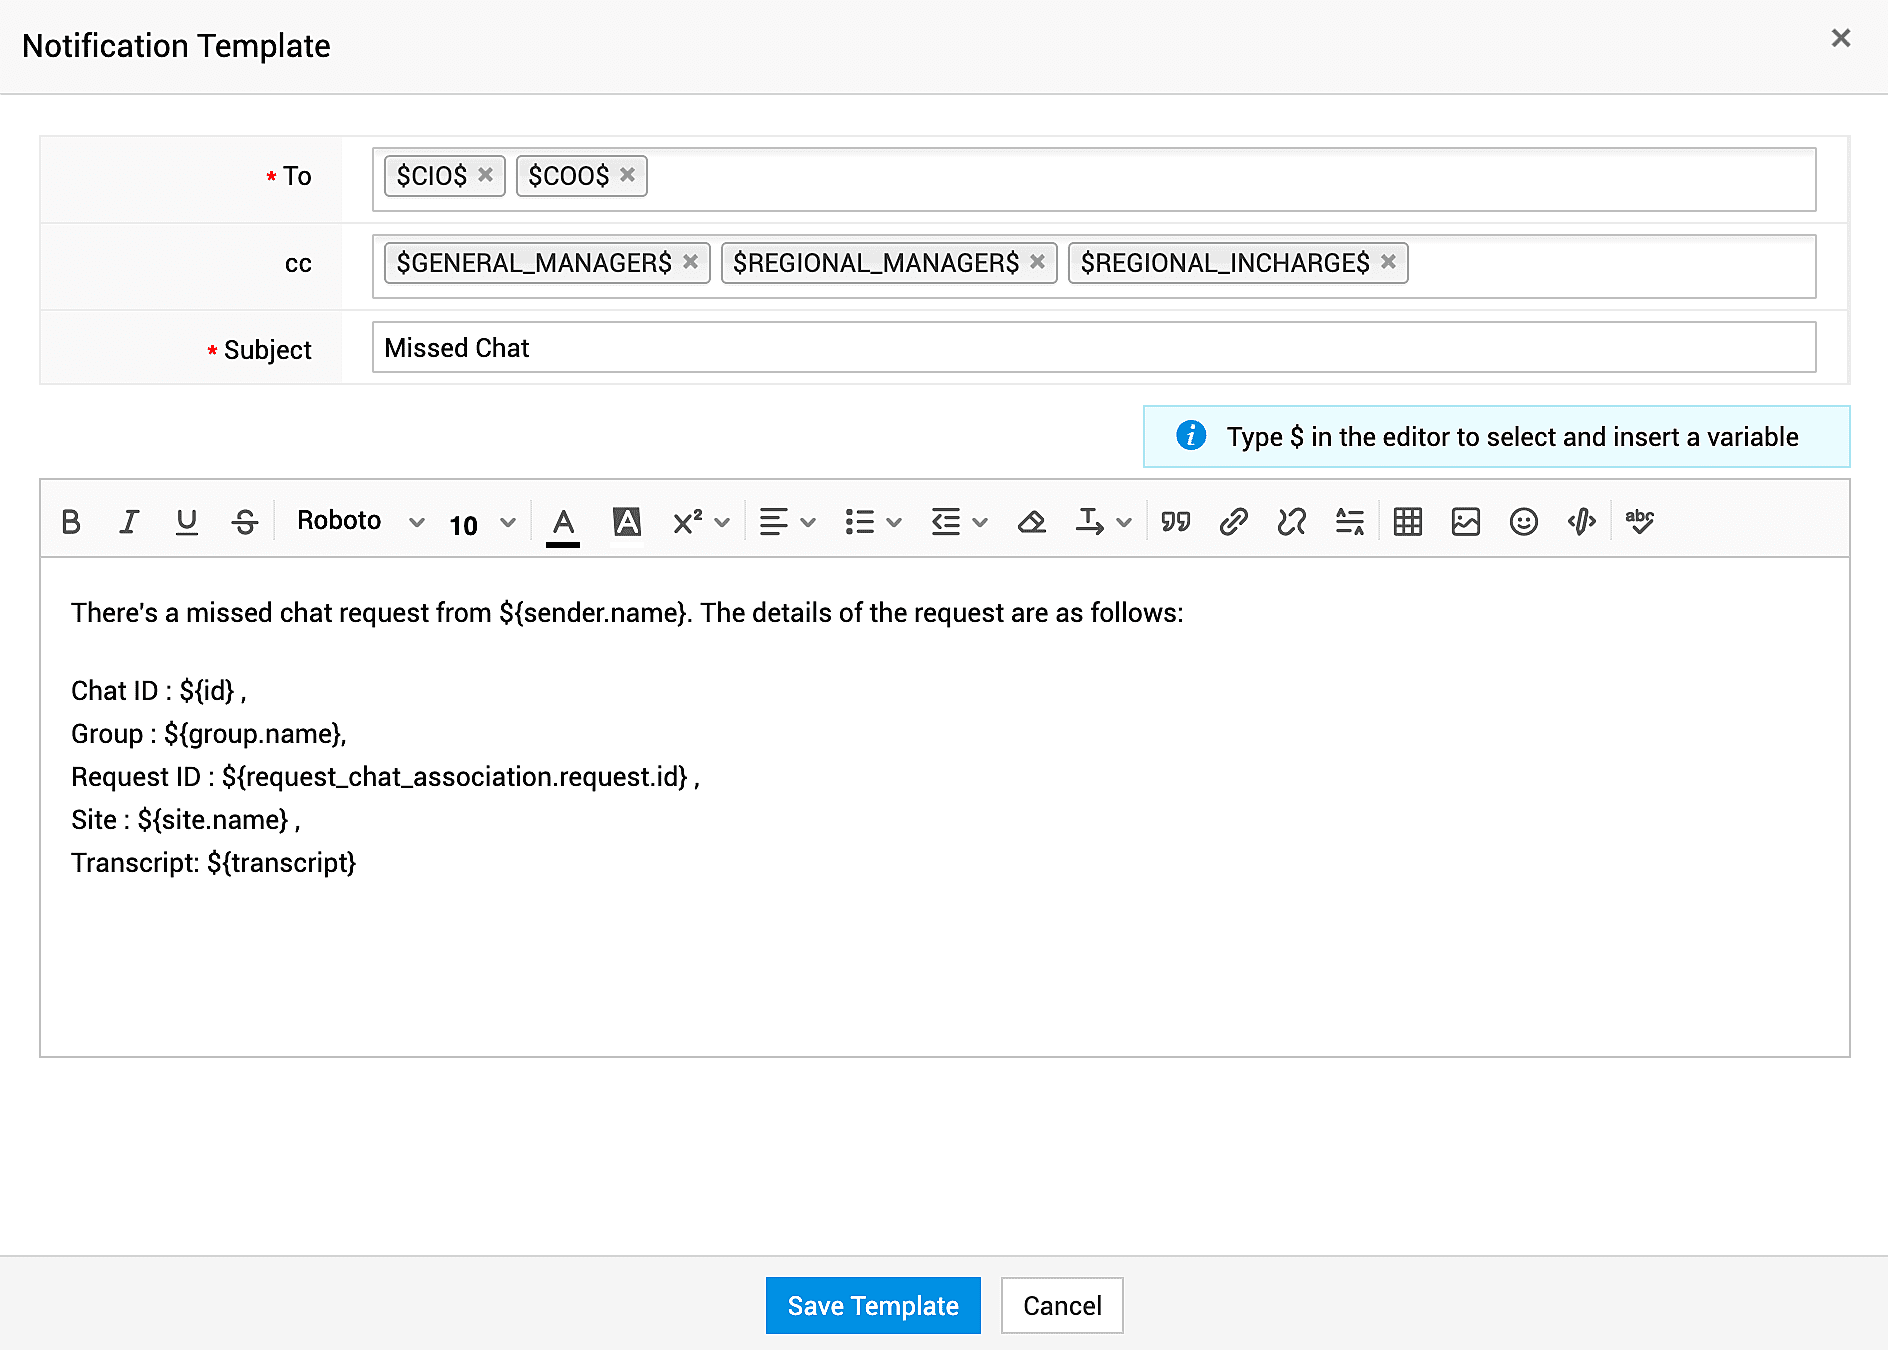Click the Save Template button
Viewport: 1888px width, 1350px height.
click(872, 1305)
